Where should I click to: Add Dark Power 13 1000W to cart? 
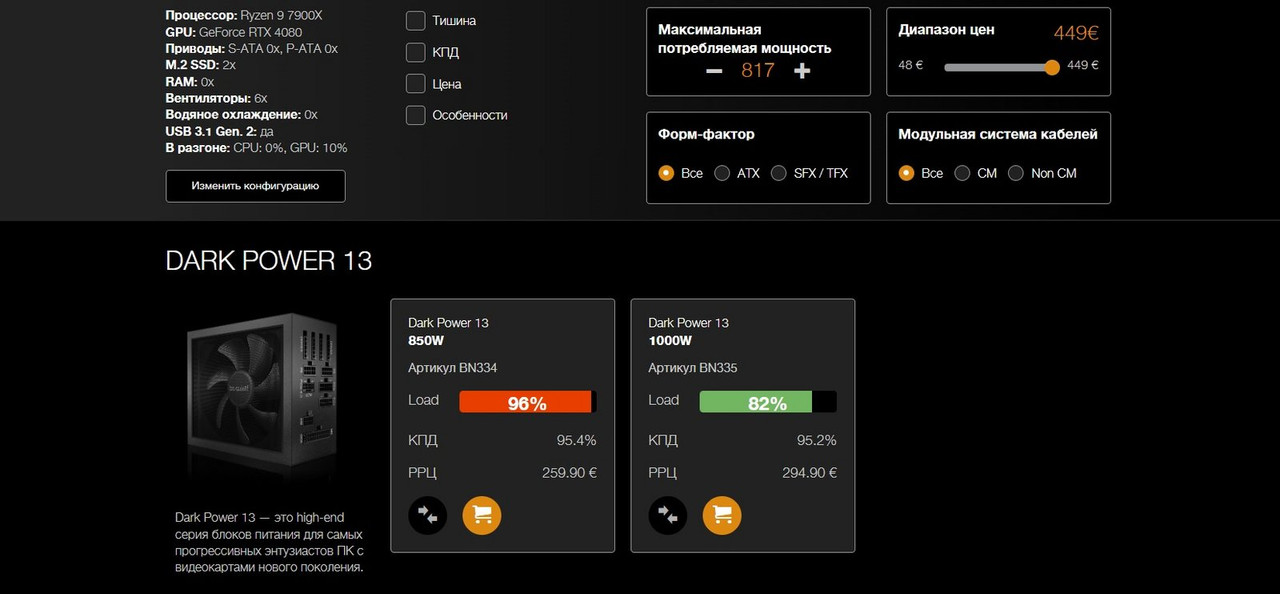[722, 515]
